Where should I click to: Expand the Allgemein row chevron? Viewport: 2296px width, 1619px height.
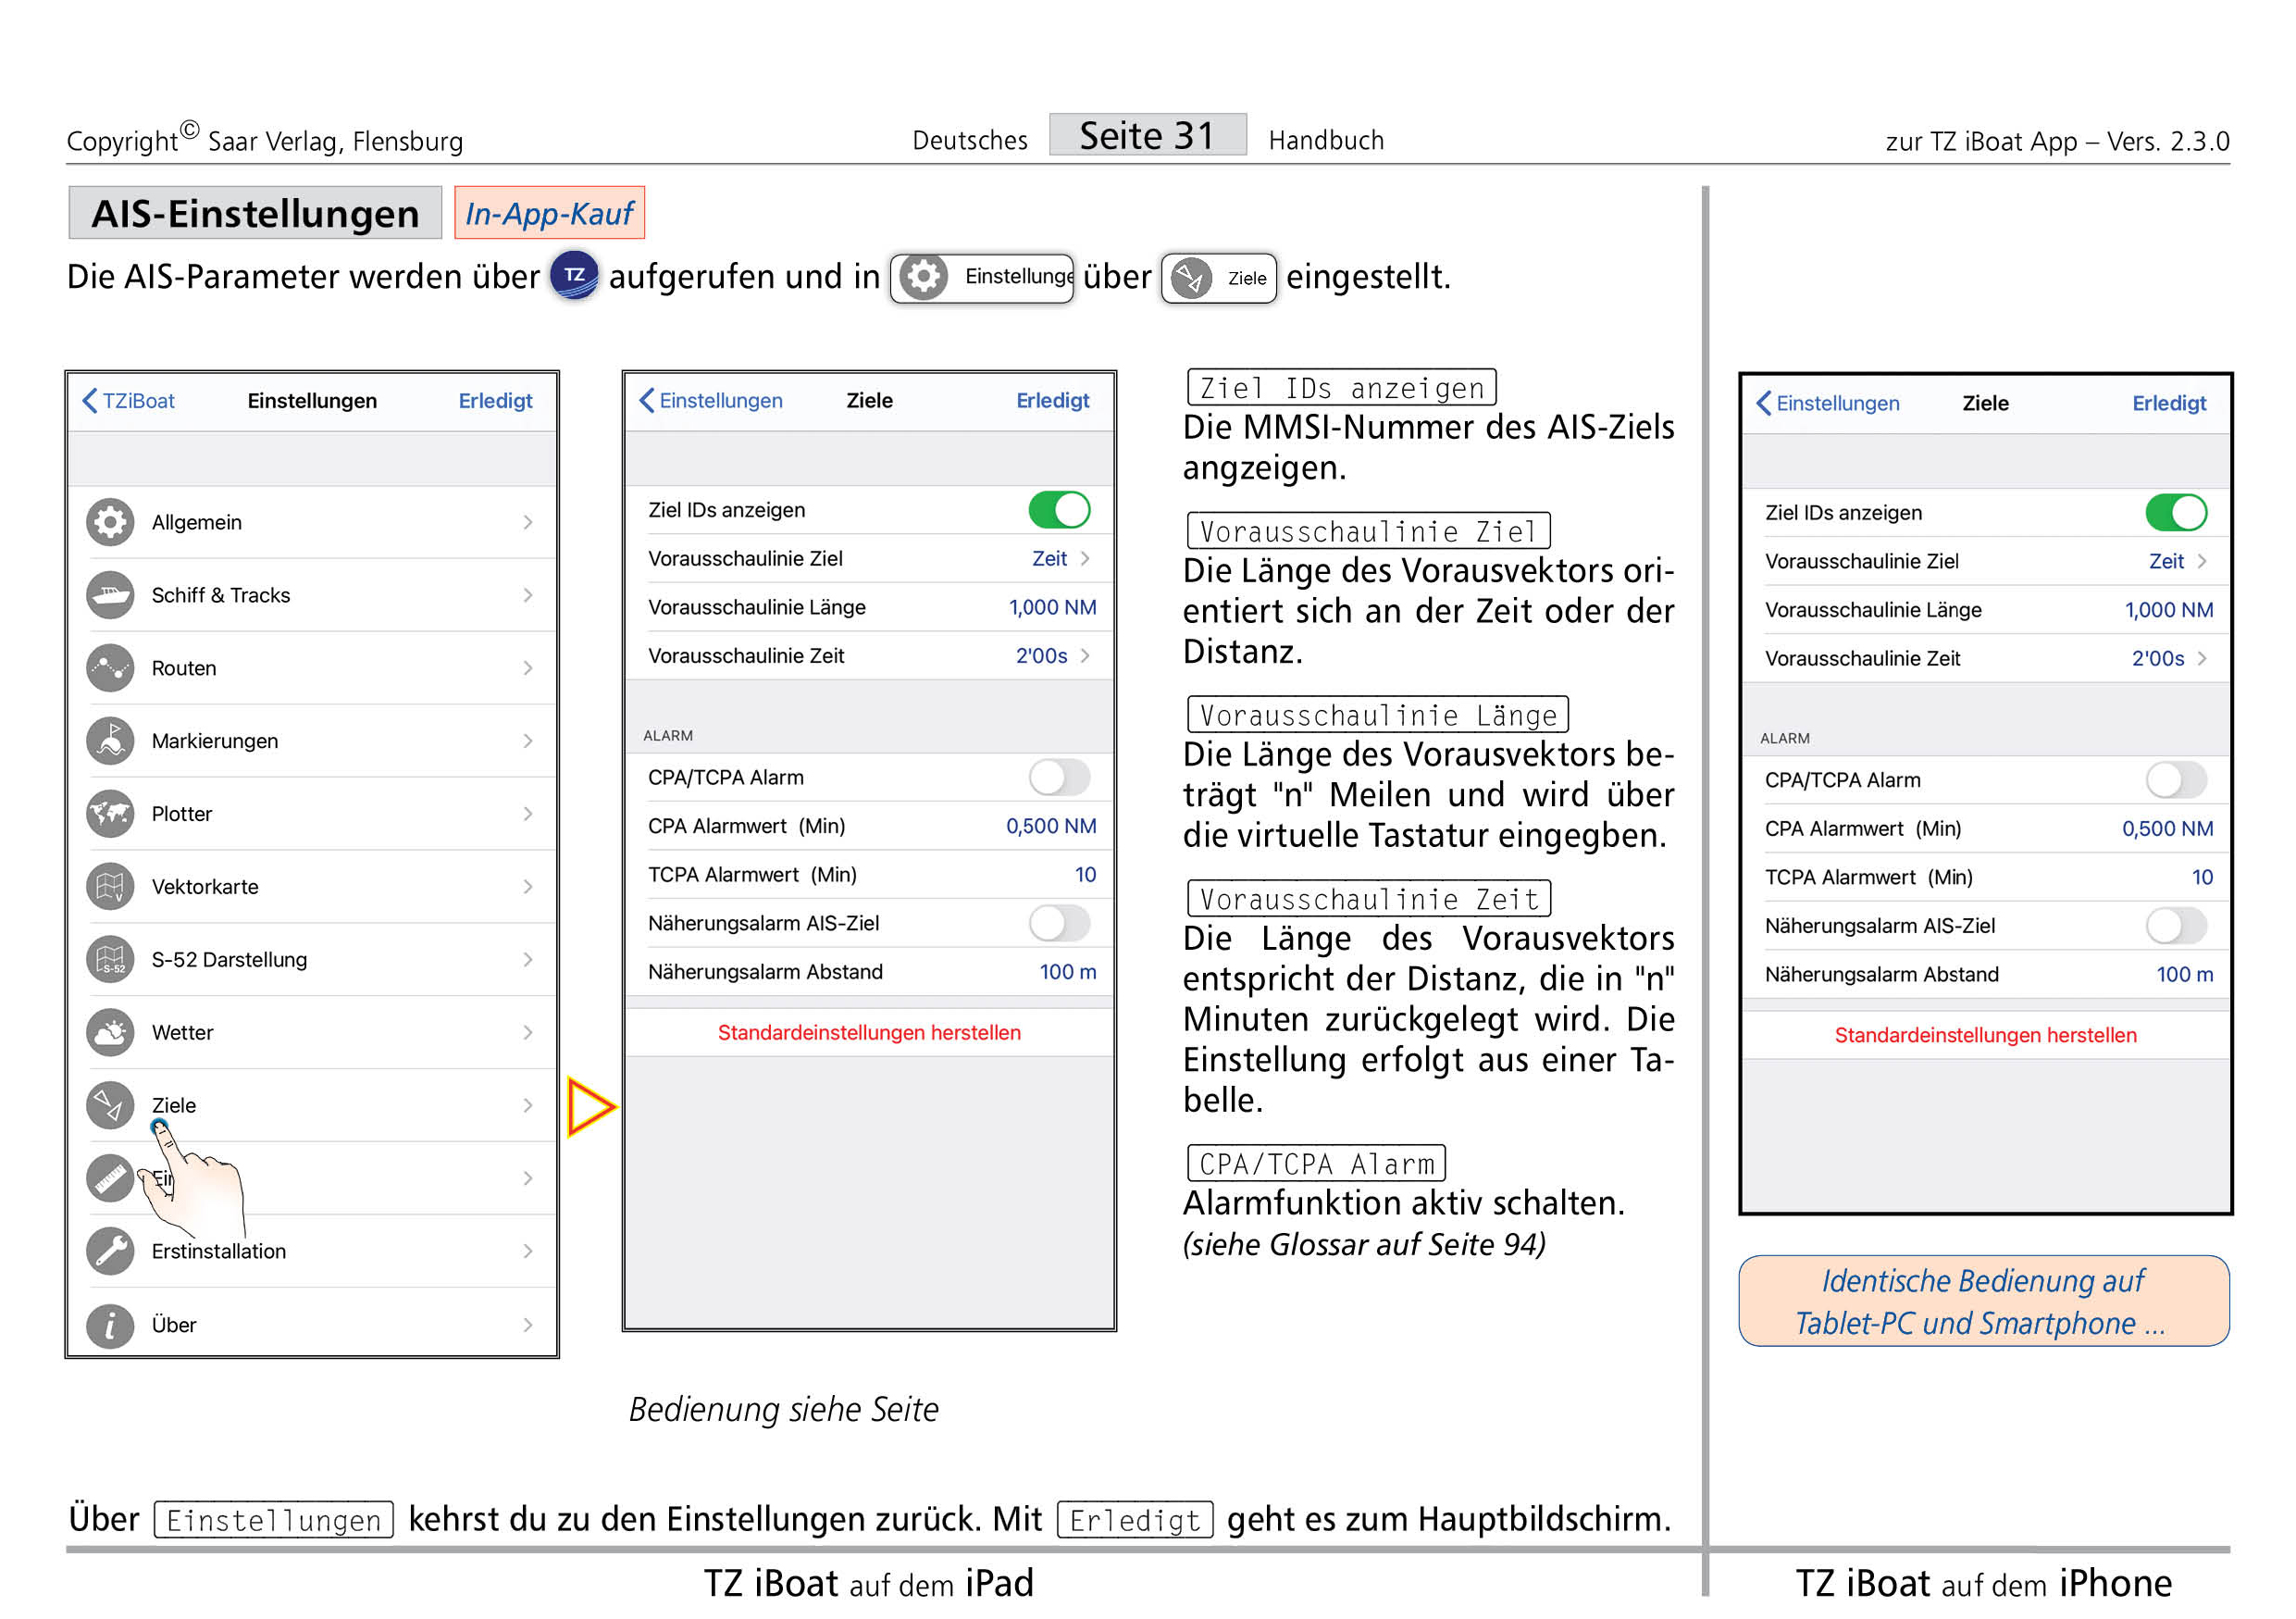pyautogui.click(x=528, y=523)
